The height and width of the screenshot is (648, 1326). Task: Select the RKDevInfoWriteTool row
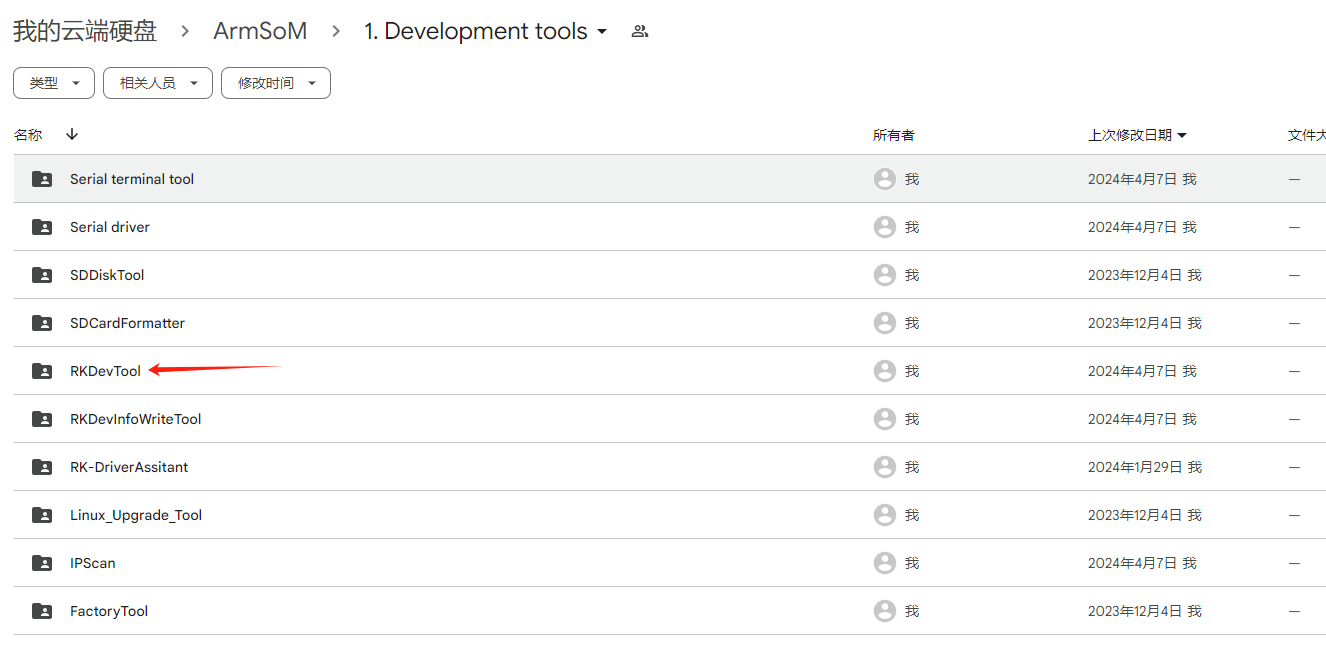click(x=137, y=419)
